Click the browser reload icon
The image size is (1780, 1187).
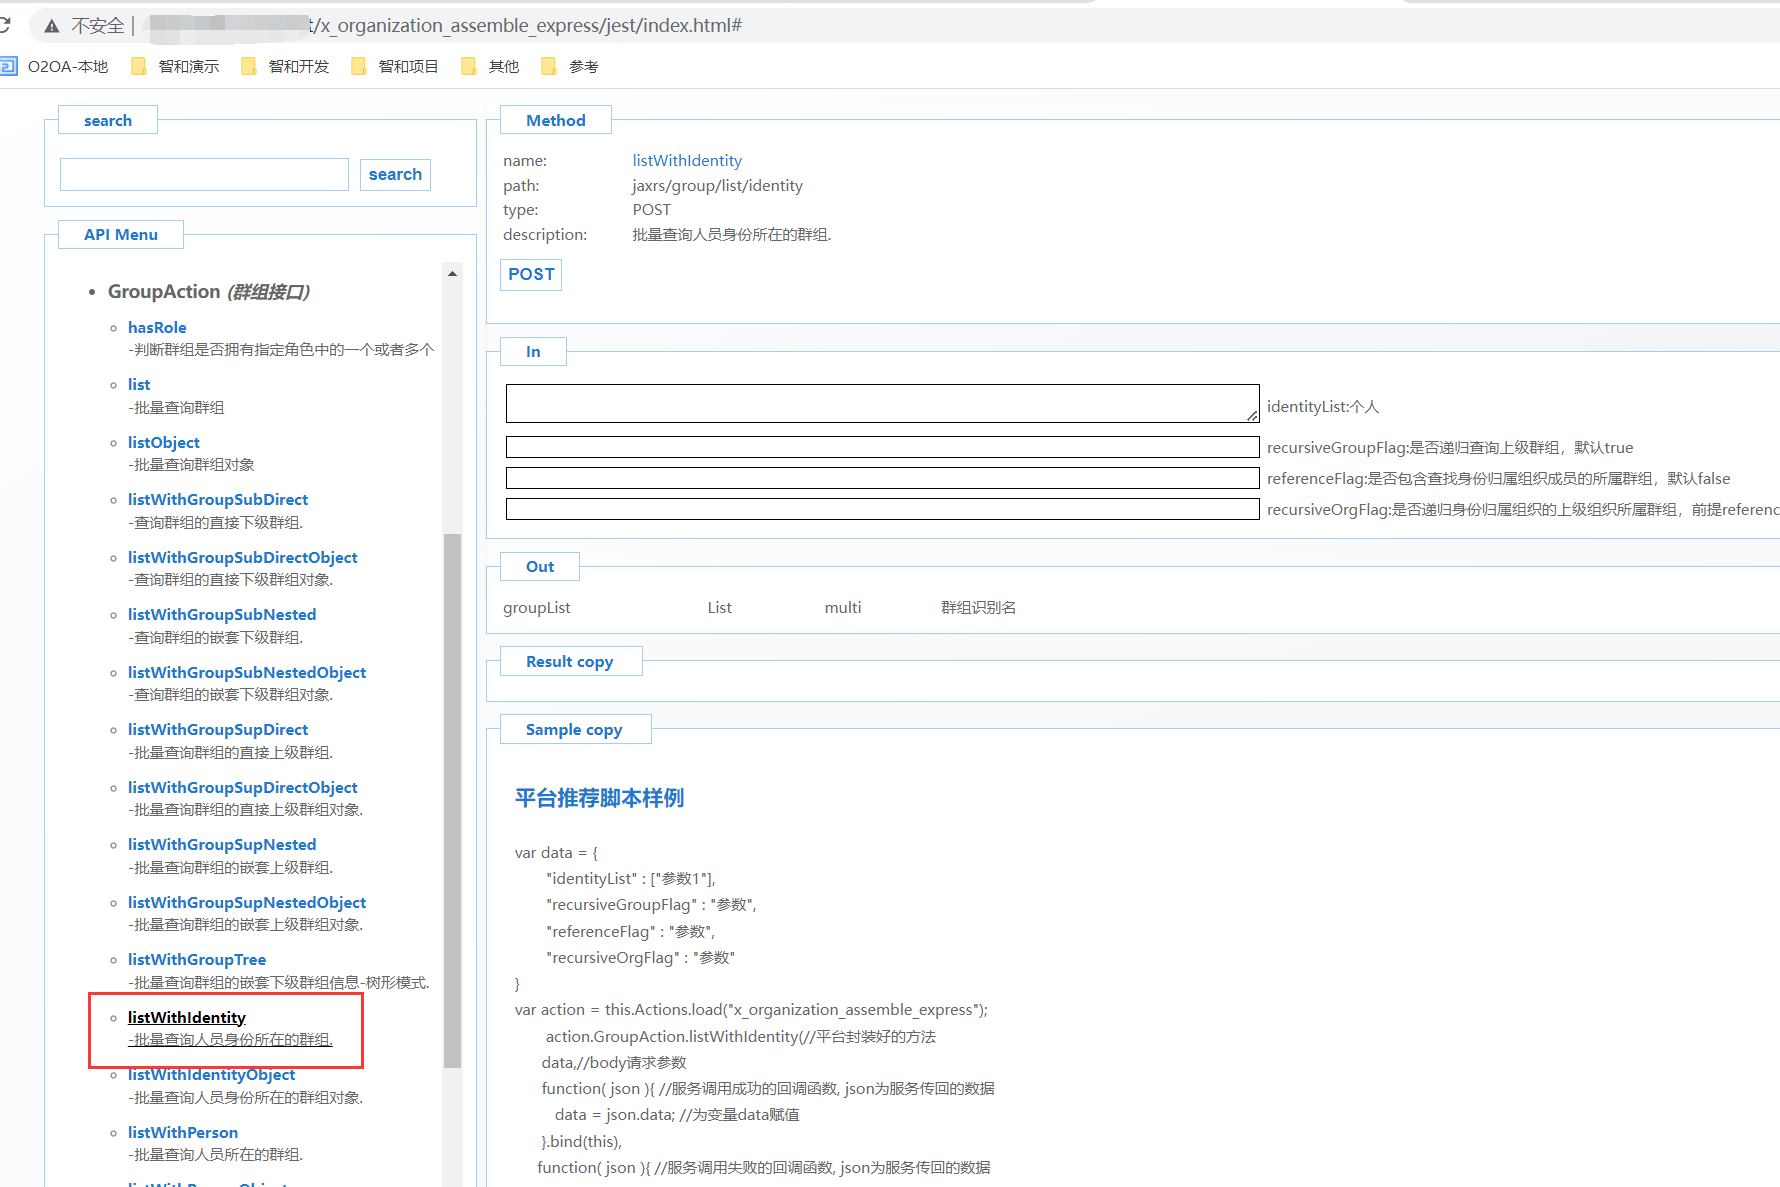point(5,25)
